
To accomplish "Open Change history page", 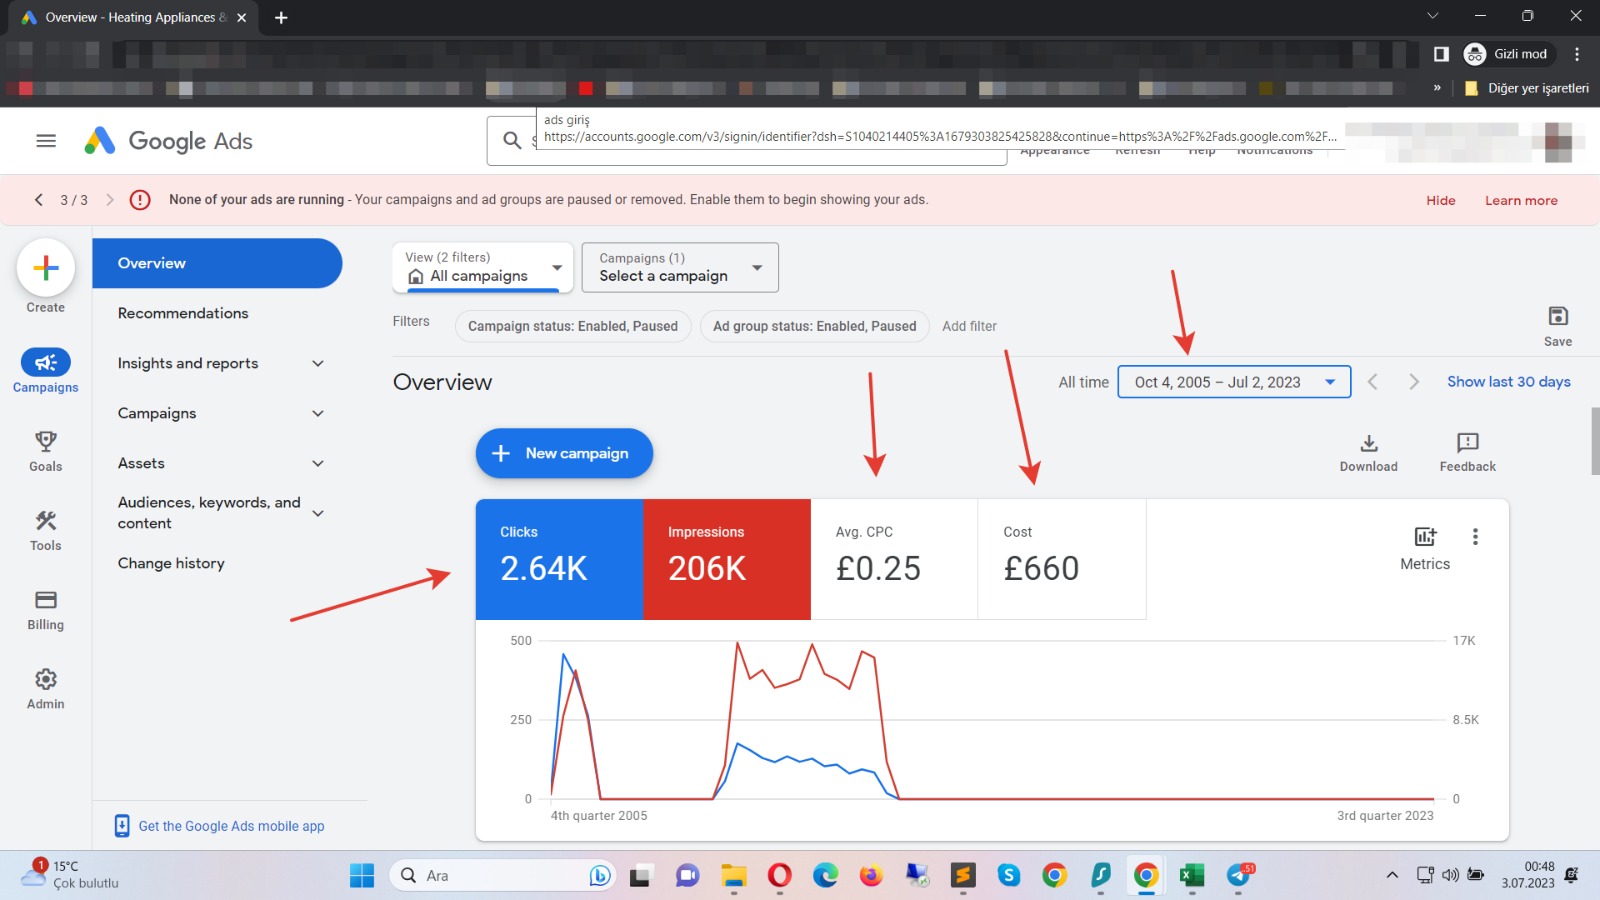I will (171, 563).
